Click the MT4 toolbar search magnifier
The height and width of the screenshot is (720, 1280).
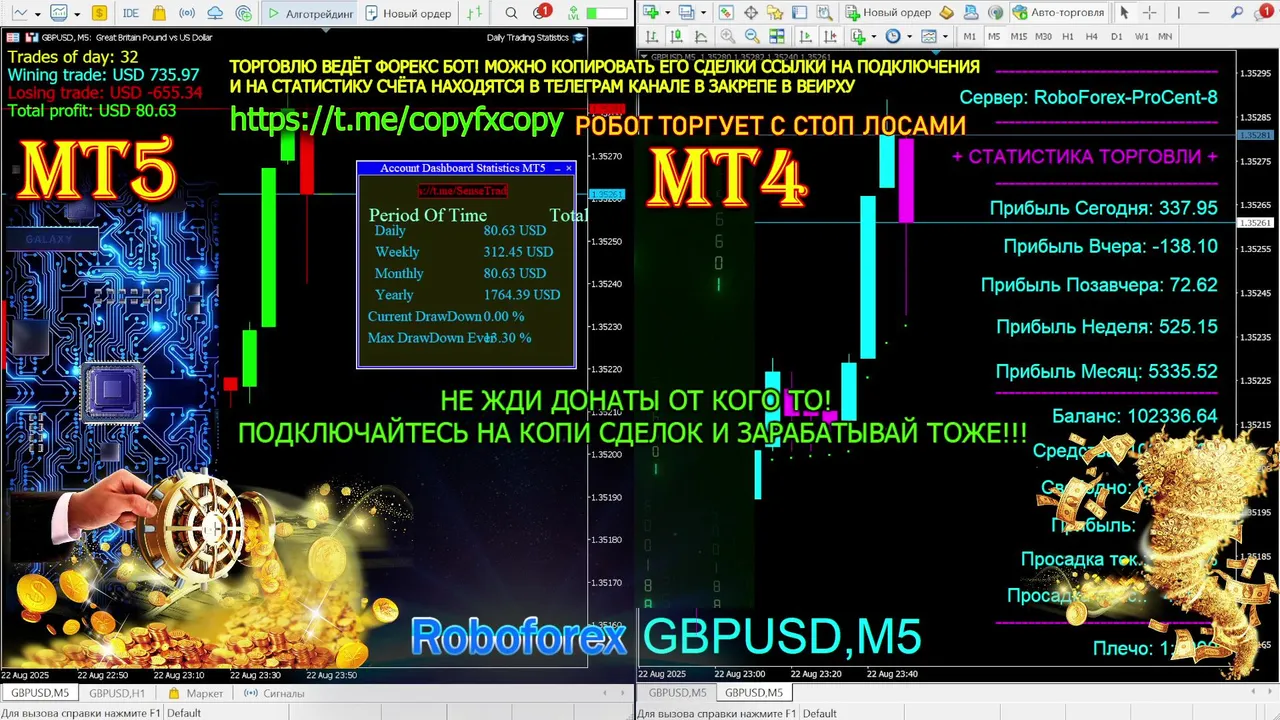[1236, 13]
